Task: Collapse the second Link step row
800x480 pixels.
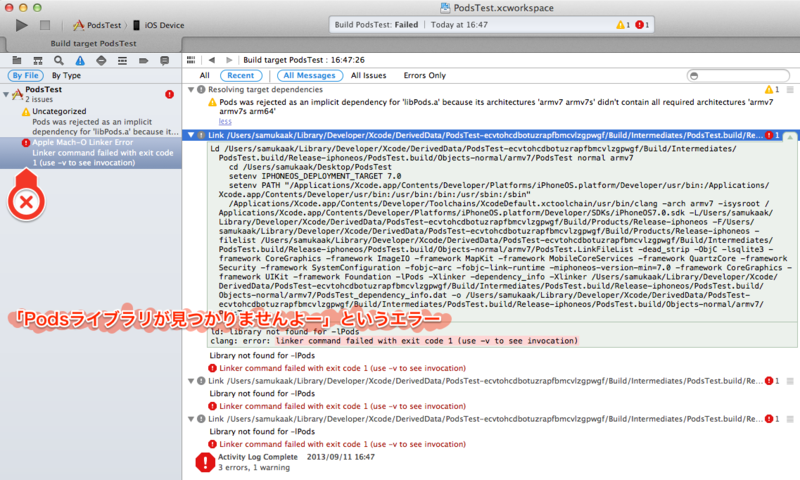Action: 191,381
